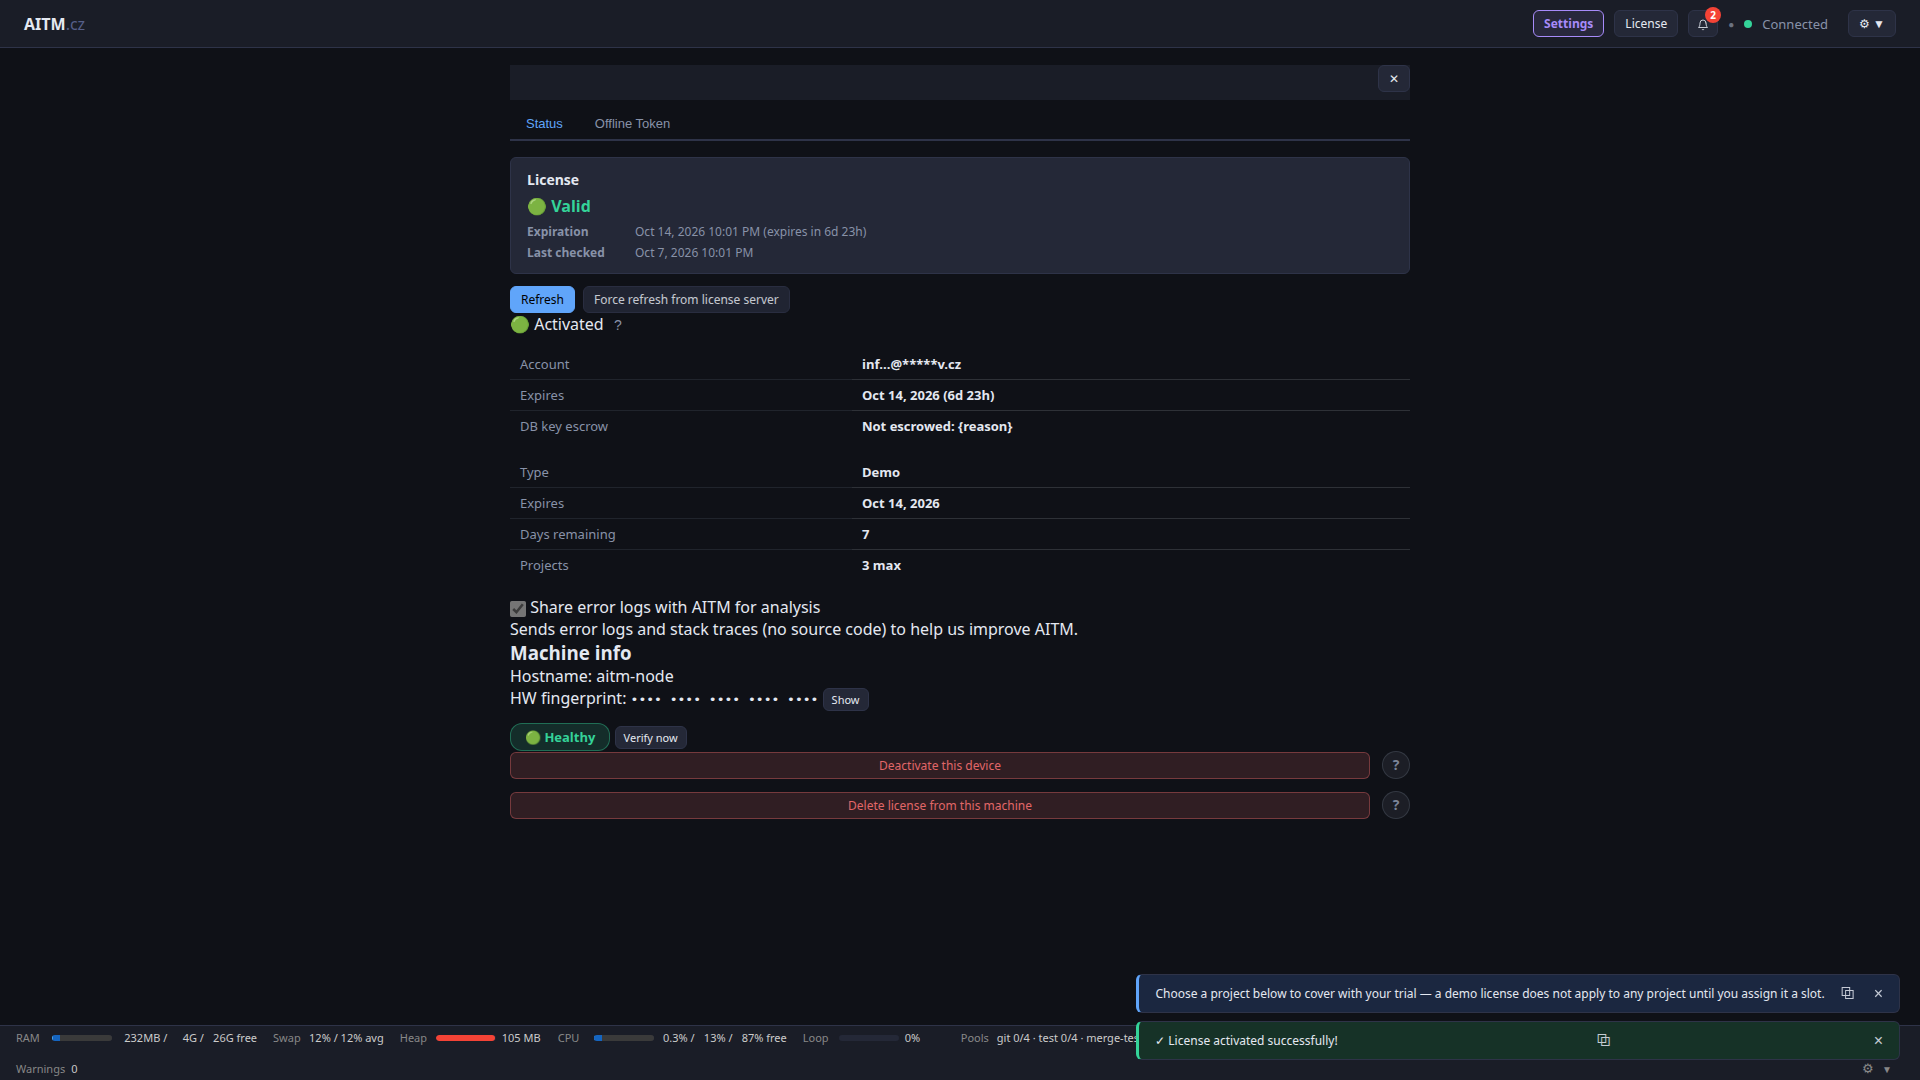Viewport: 1920px width, 1080px height.
Task: Open the notifications bell icon
Action: coord(1702,24)
